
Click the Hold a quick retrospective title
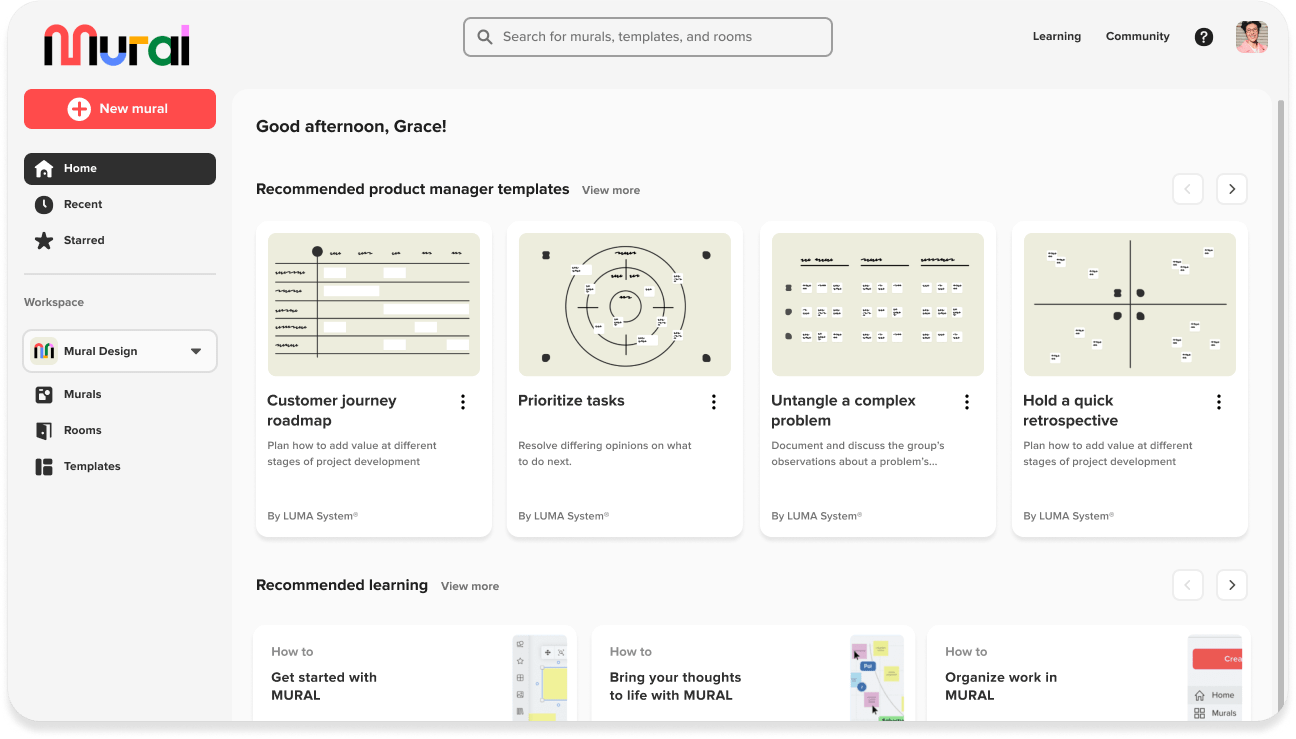1070,411
